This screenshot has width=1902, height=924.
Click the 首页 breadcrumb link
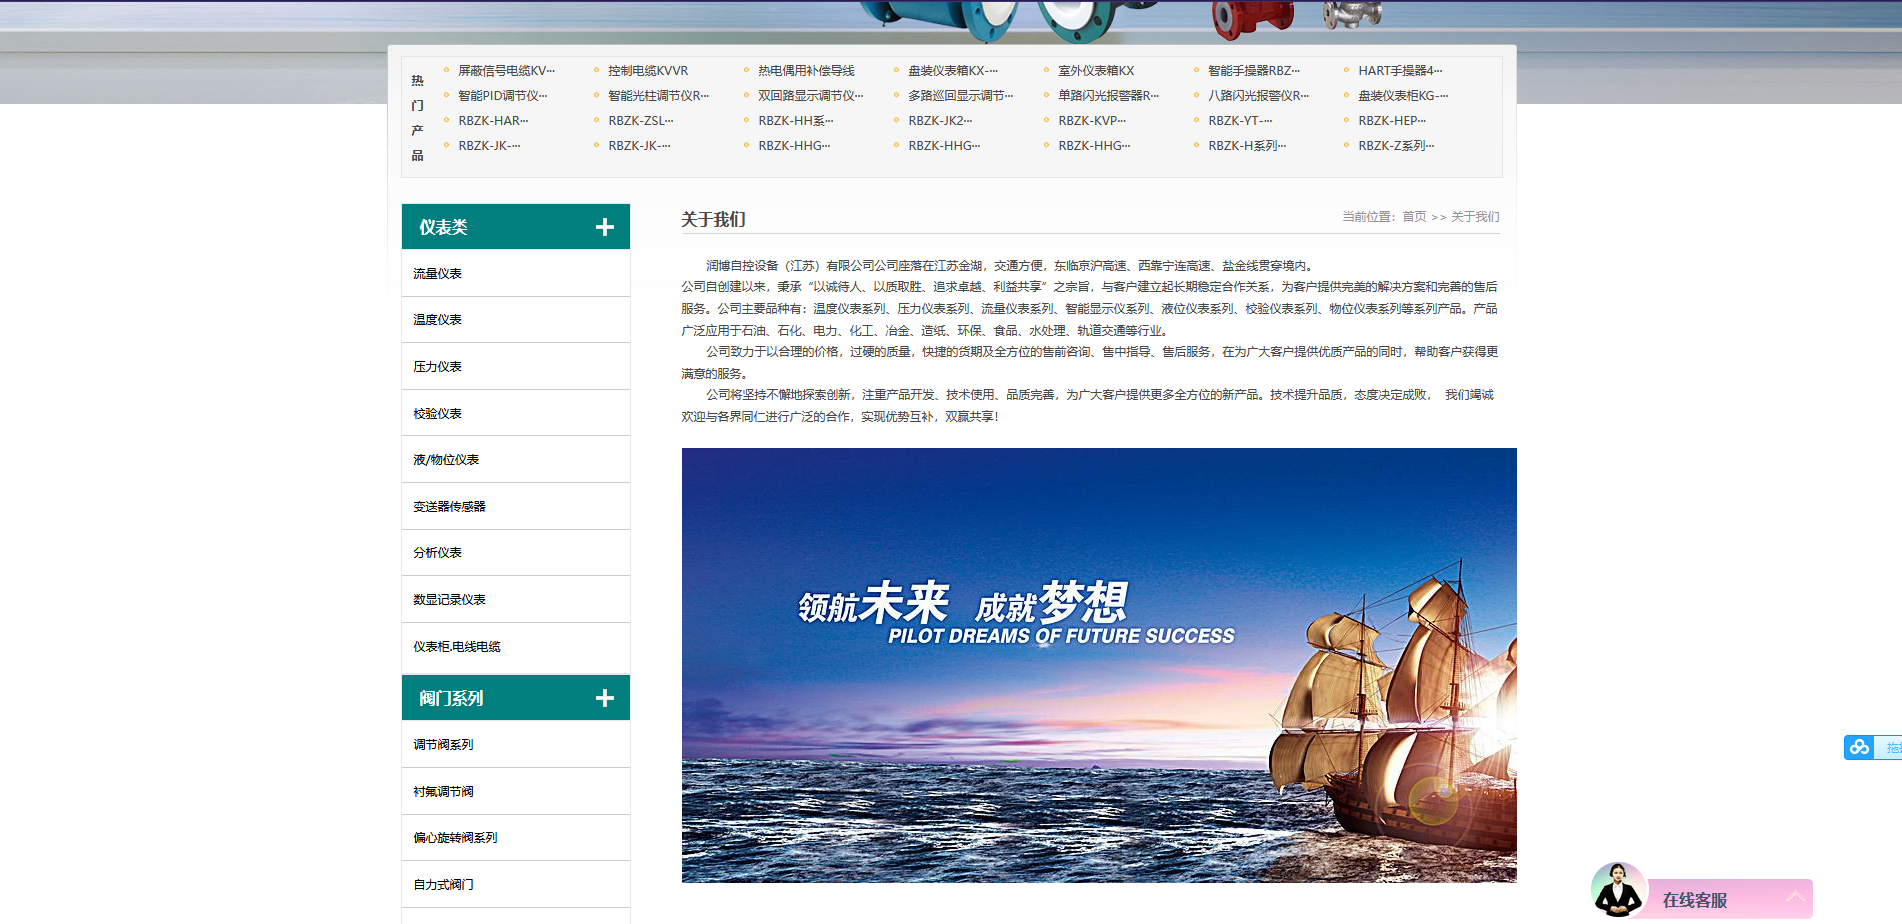coord(1414,217)
